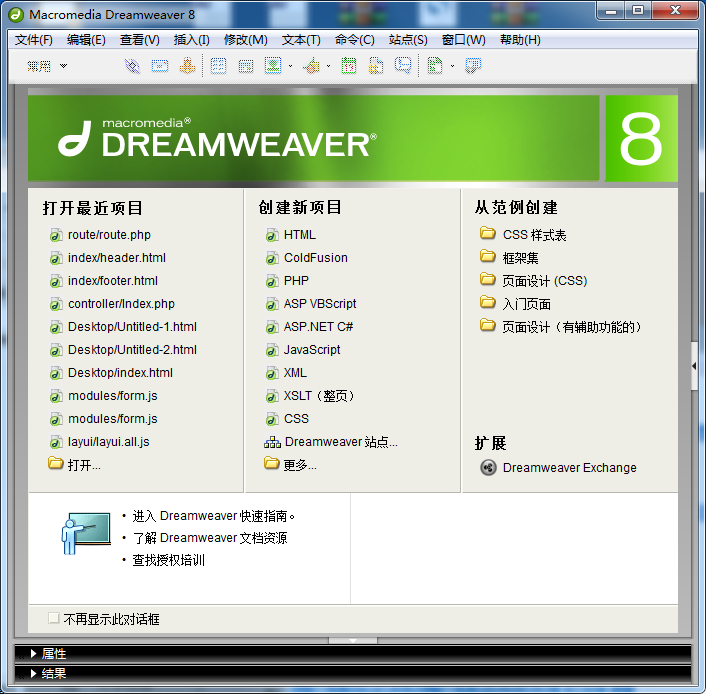This screenshot has height=694, width=706.
Task: Click the Insert Table toolbar icon
Action: pos(218,66)
